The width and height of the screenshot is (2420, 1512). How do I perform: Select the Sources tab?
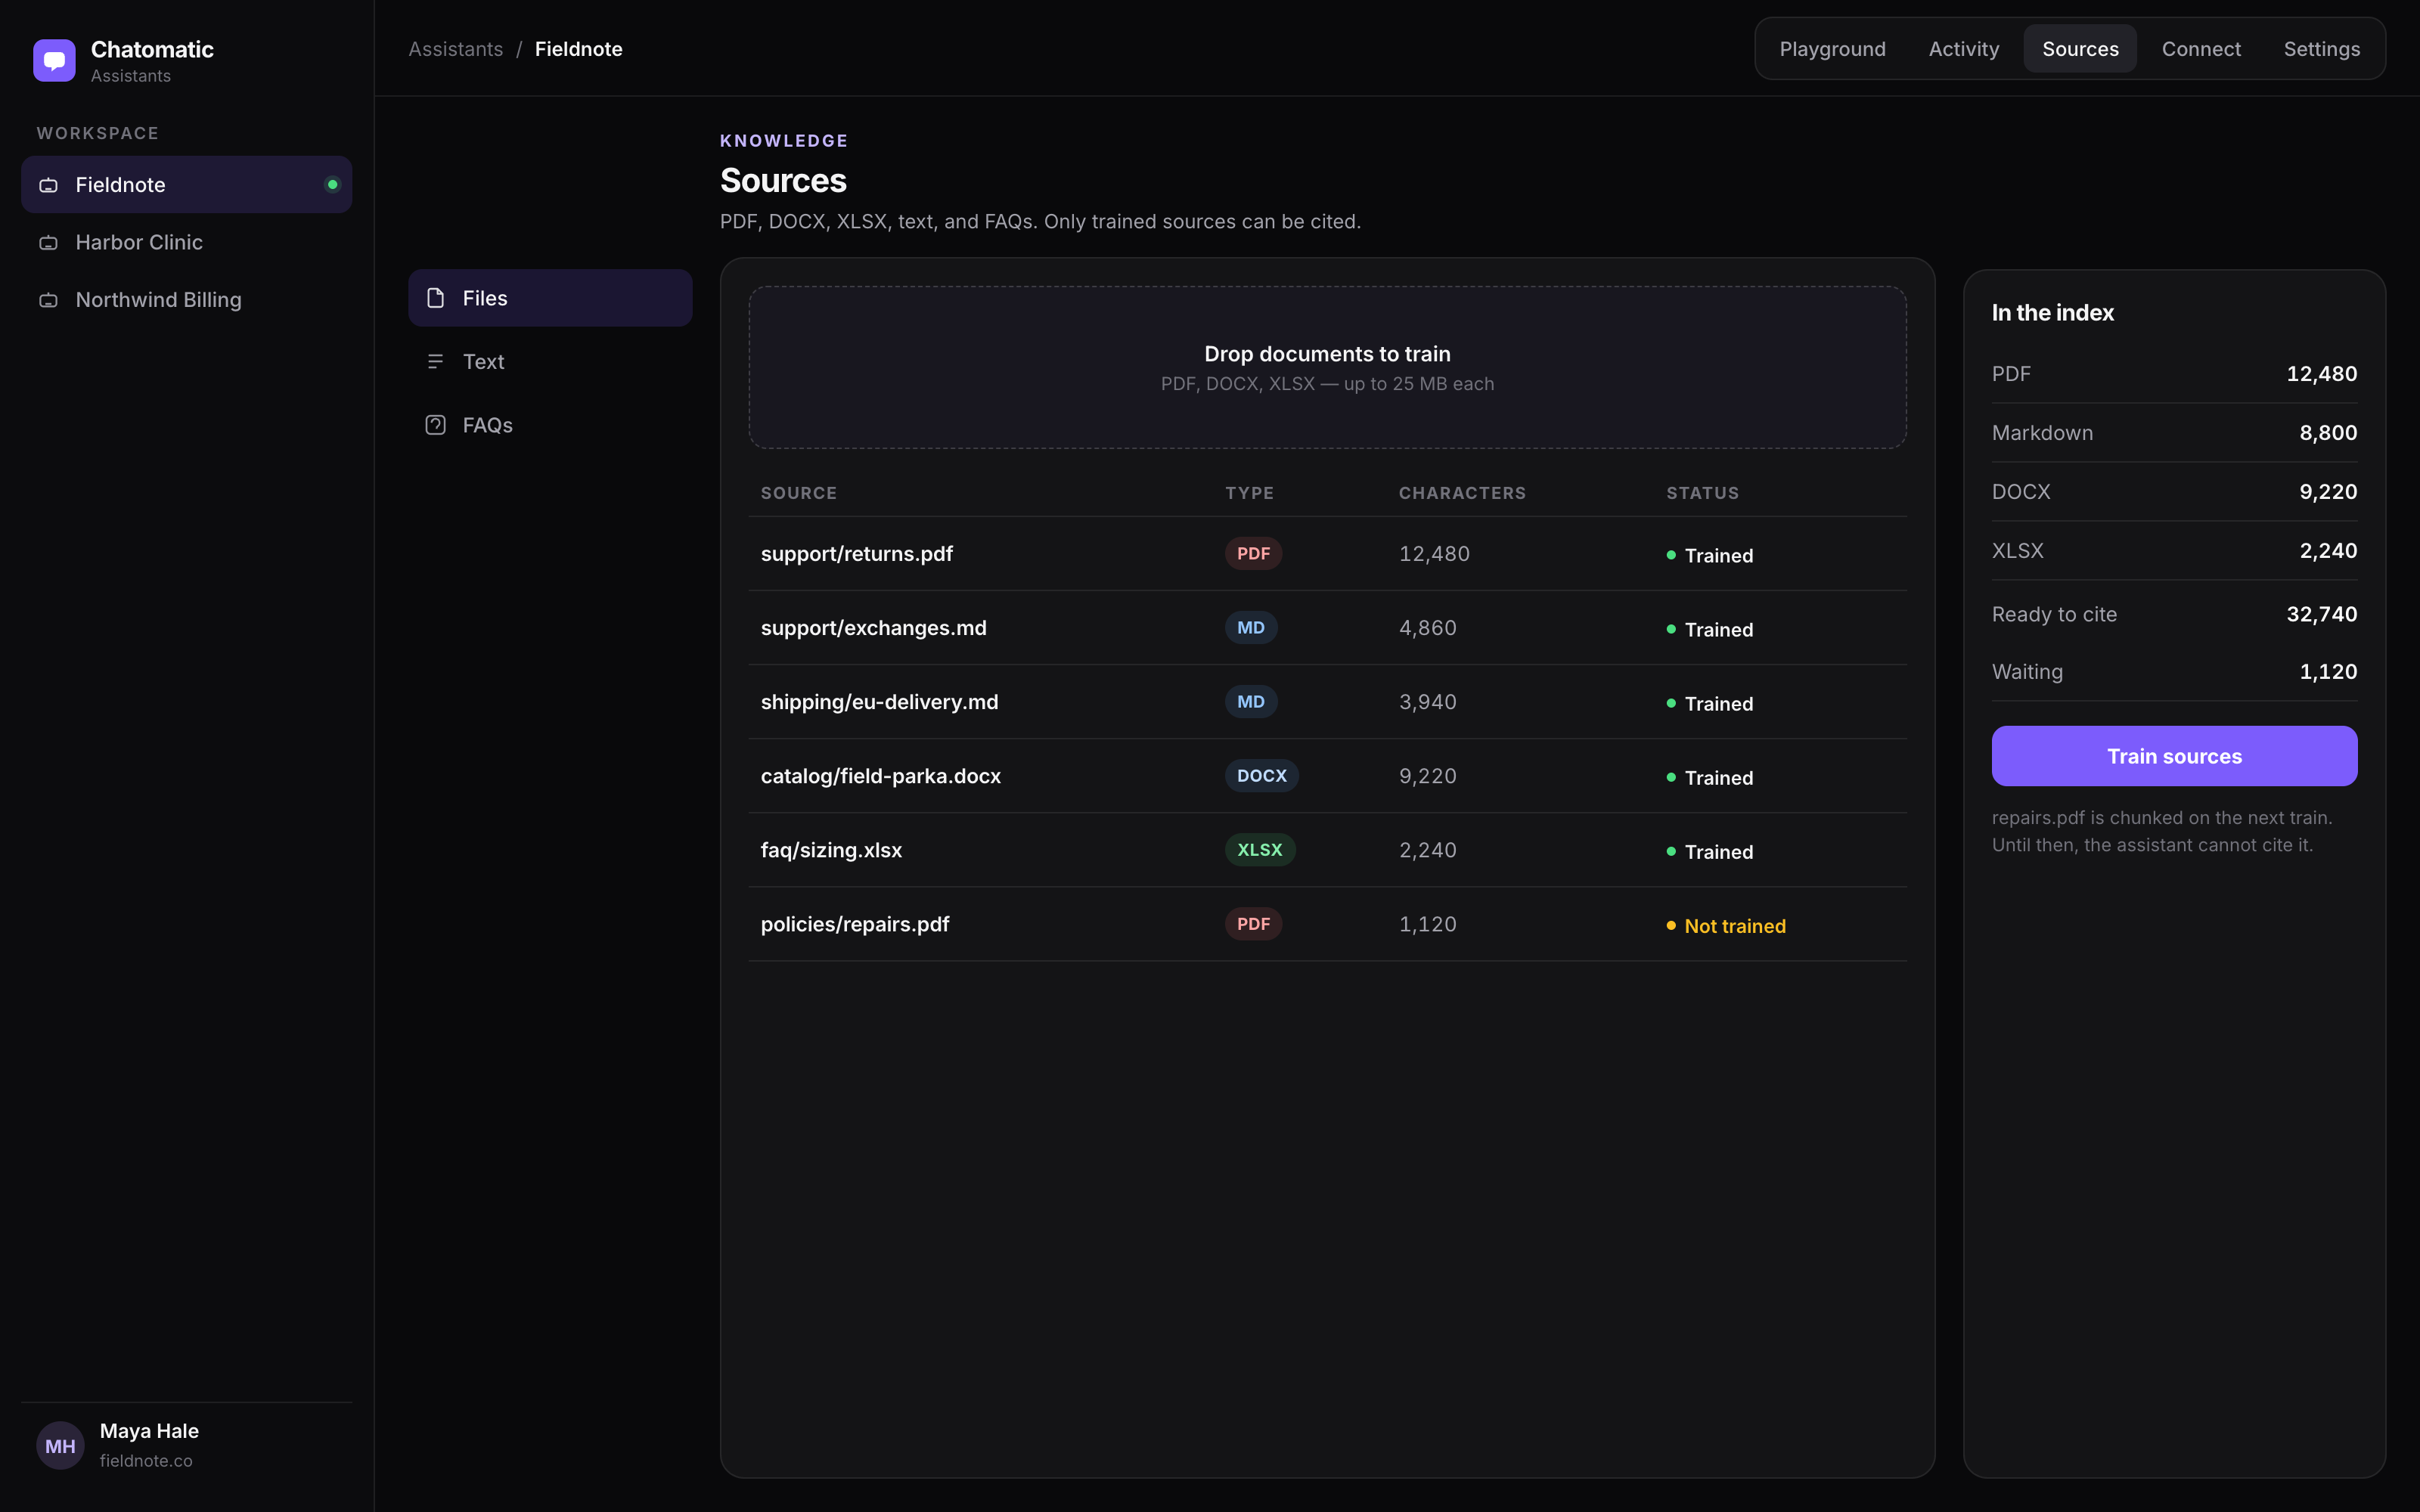(2080, 48)
